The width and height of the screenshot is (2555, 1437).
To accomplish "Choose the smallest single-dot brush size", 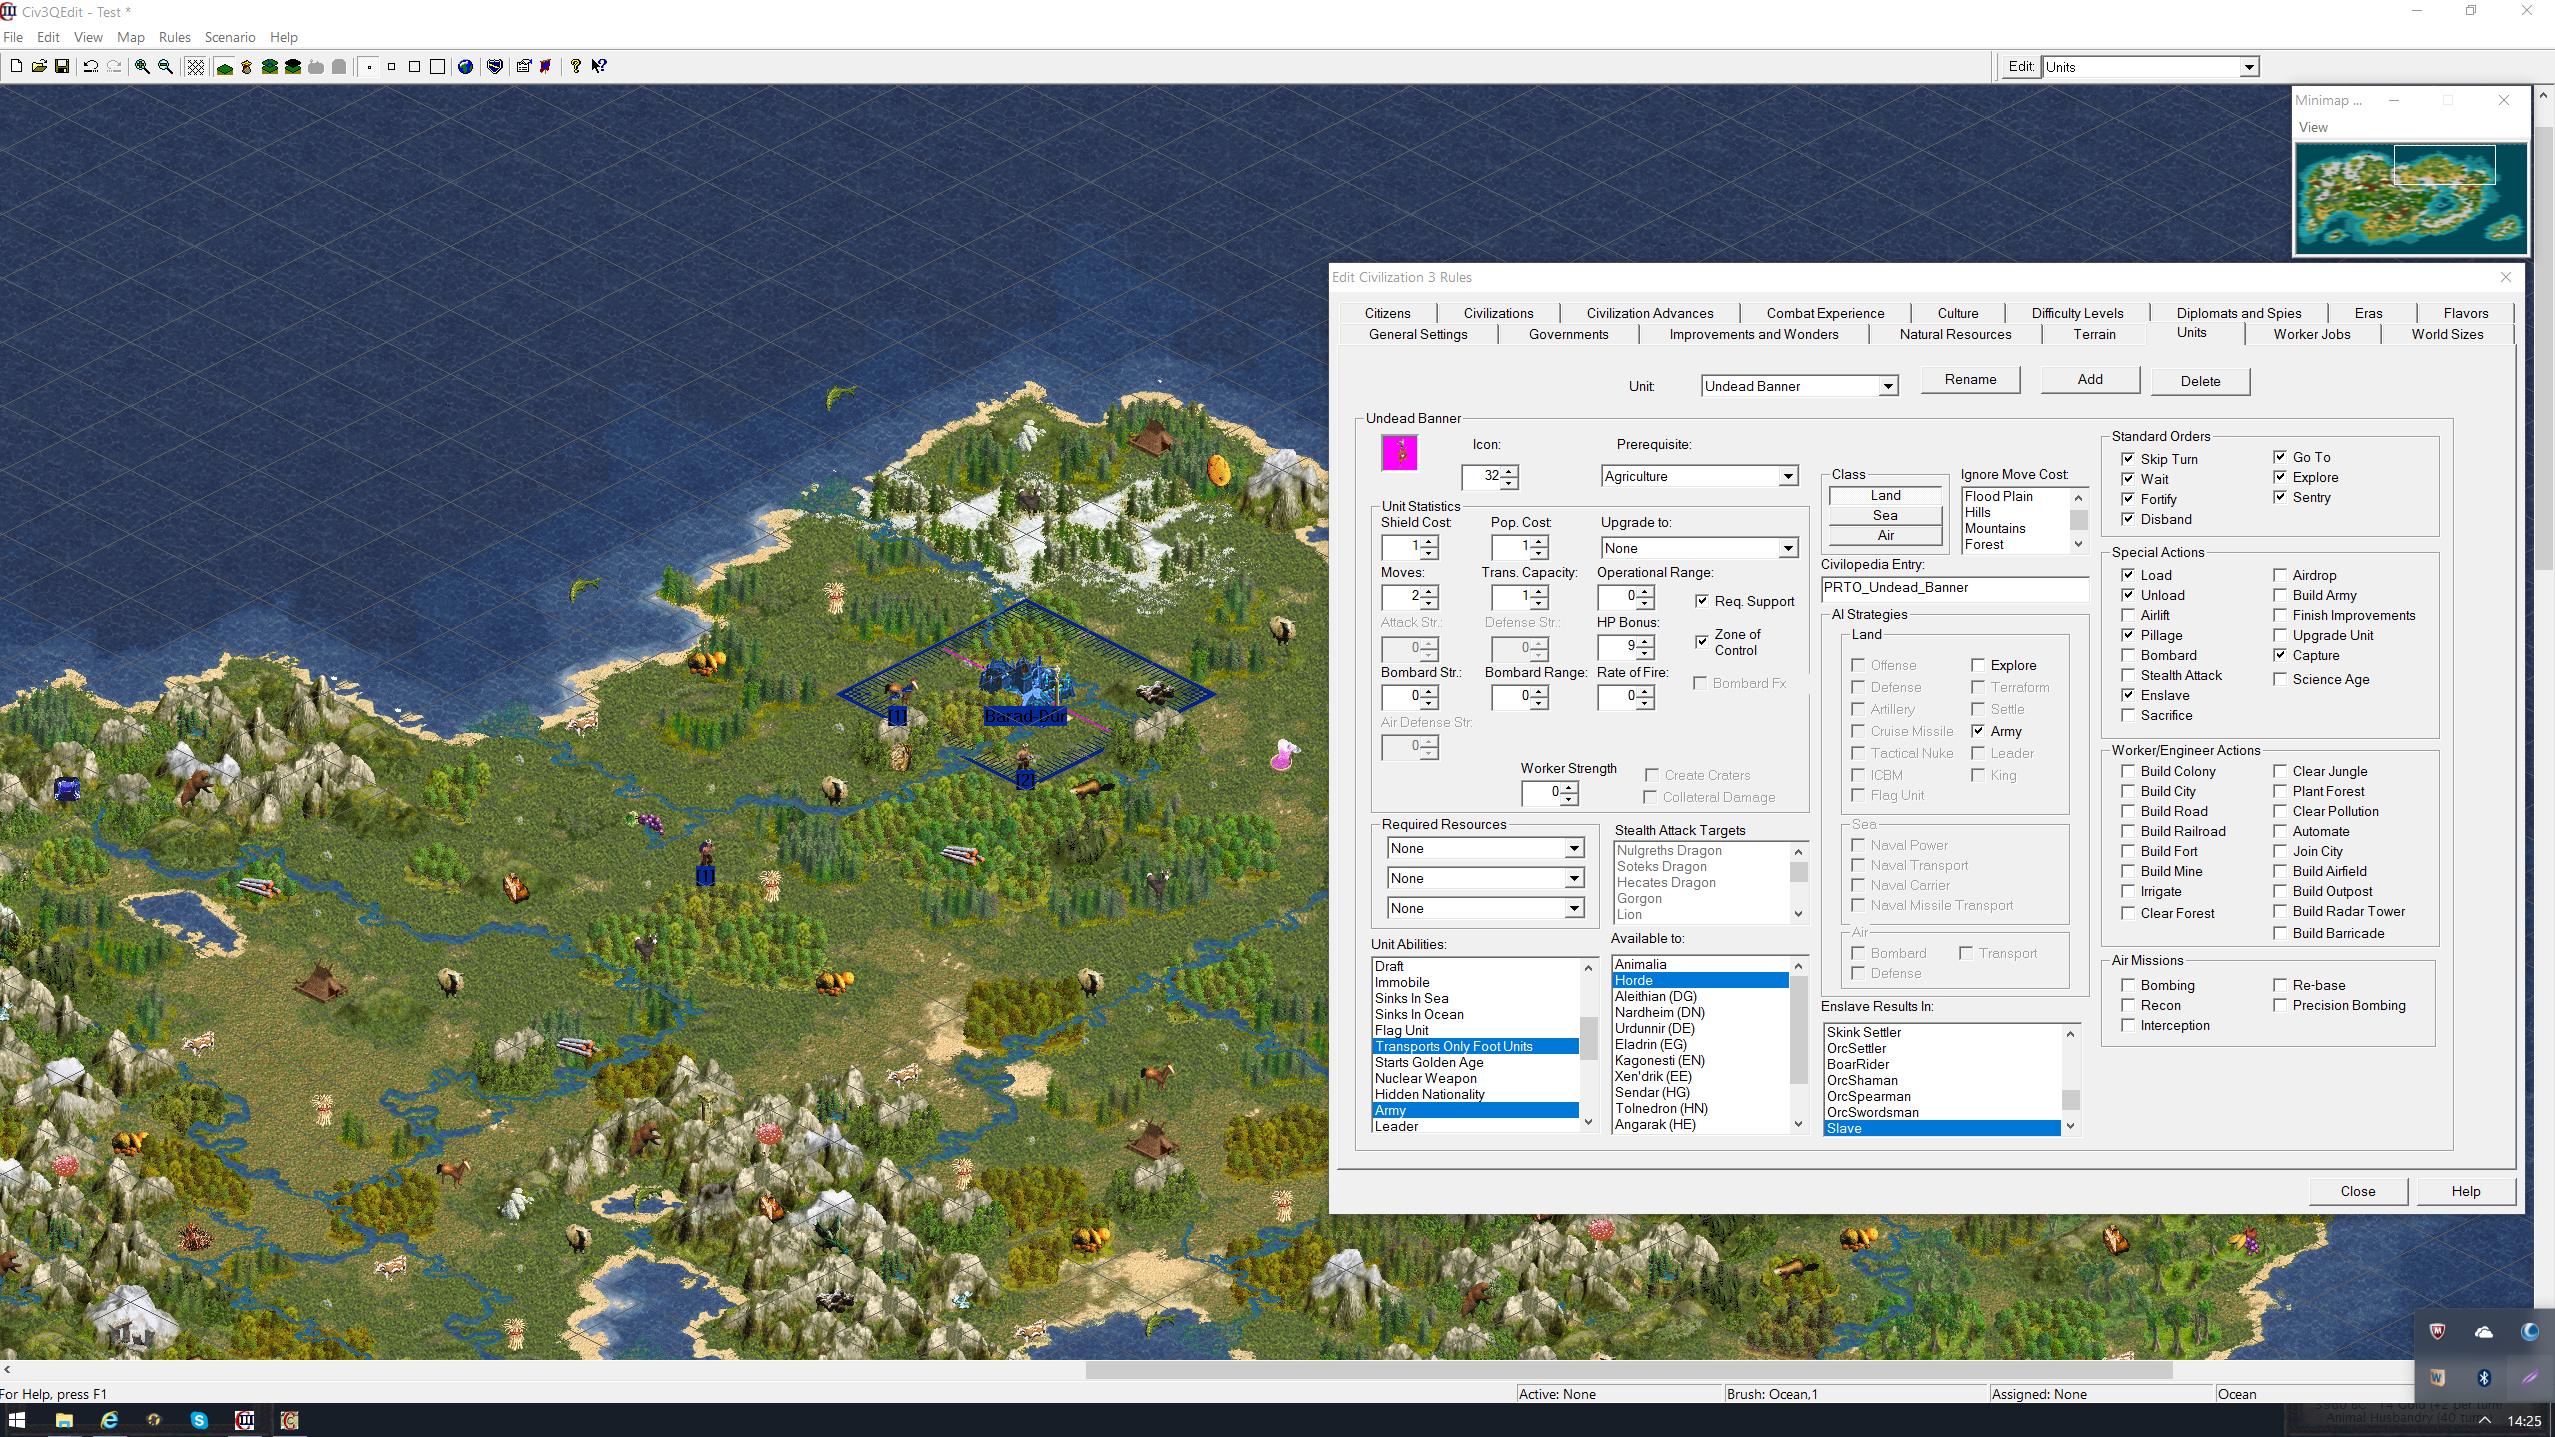I will pos(369,67).
